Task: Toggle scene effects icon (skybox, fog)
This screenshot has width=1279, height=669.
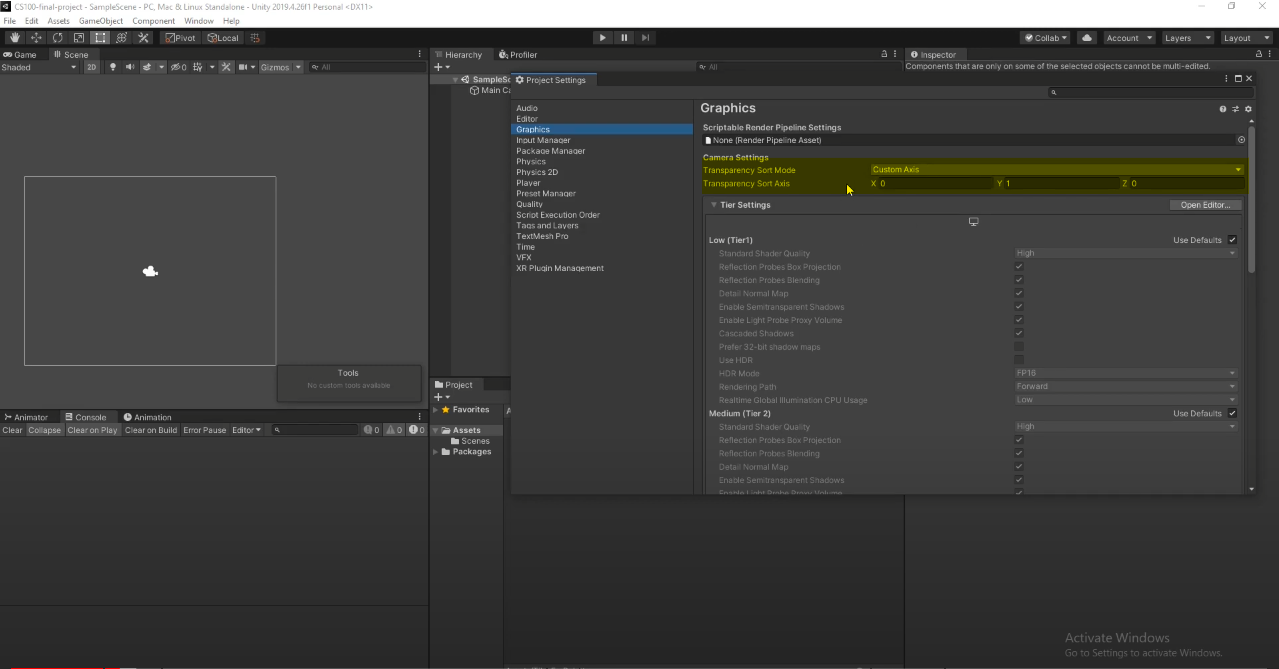Action: 147,67
